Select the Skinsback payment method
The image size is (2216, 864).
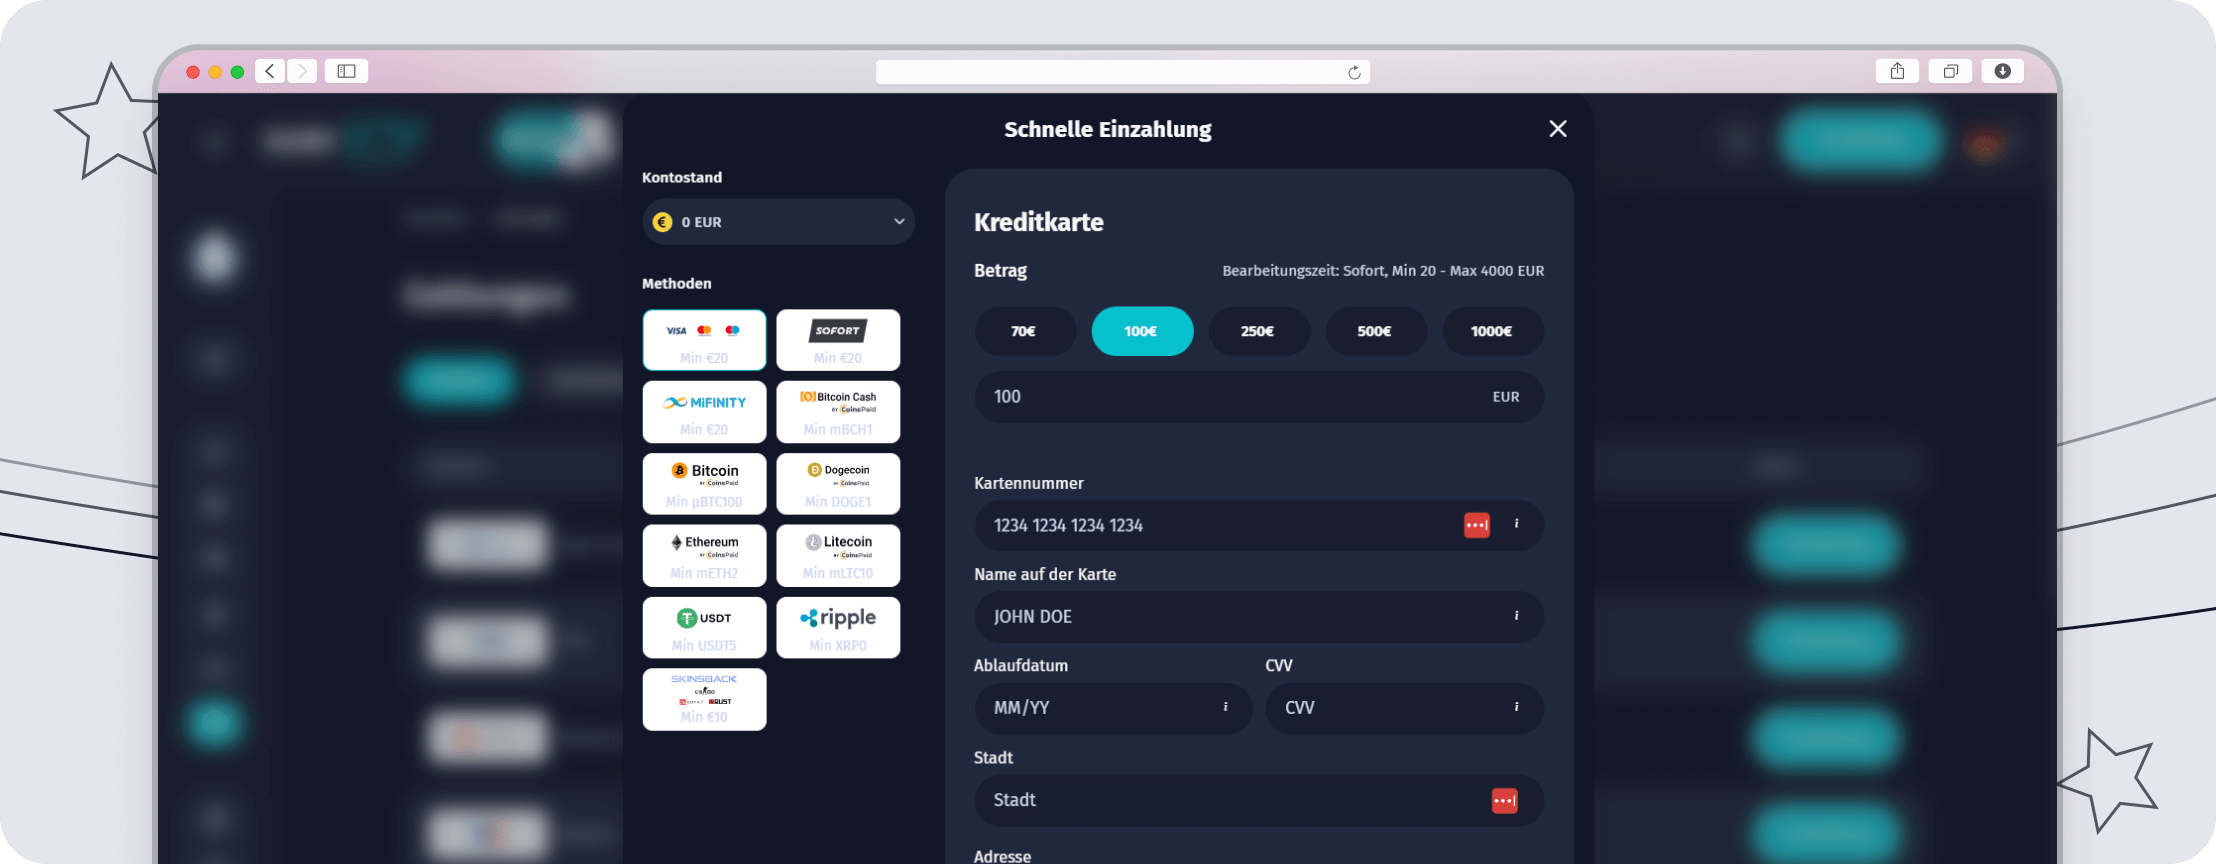704,700
